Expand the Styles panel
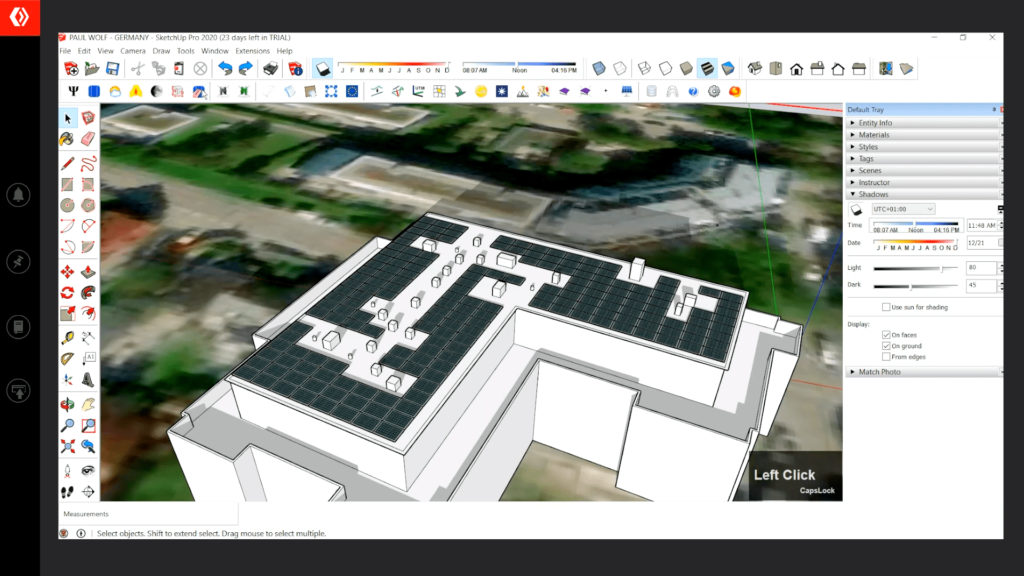This screenshot has height=576, width=1024. pyautogui.click(x=923, y=147)
